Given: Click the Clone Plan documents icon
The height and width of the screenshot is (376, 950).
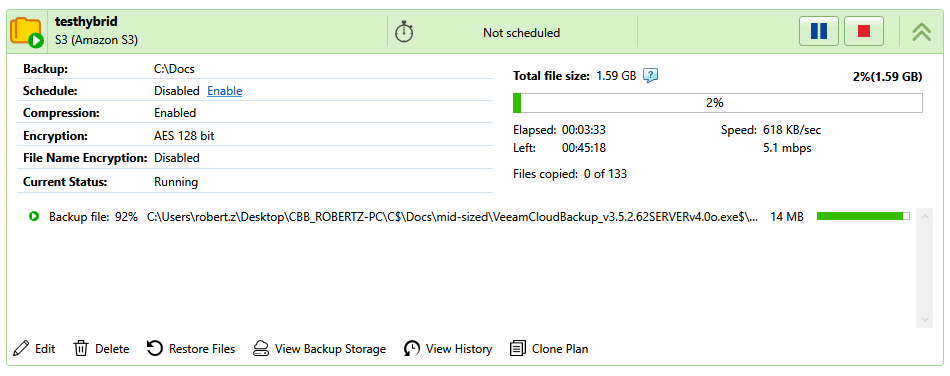Looking at the screenshot, I should 518,348.
